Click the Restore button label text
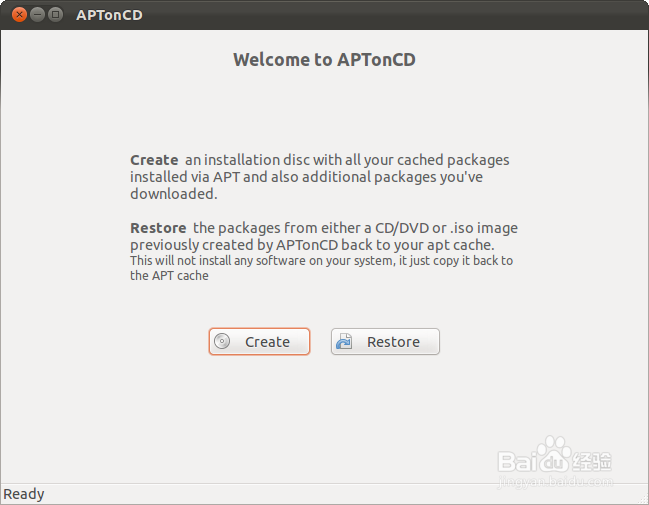The width and height of the screenshot is (649, 505). 393,342
